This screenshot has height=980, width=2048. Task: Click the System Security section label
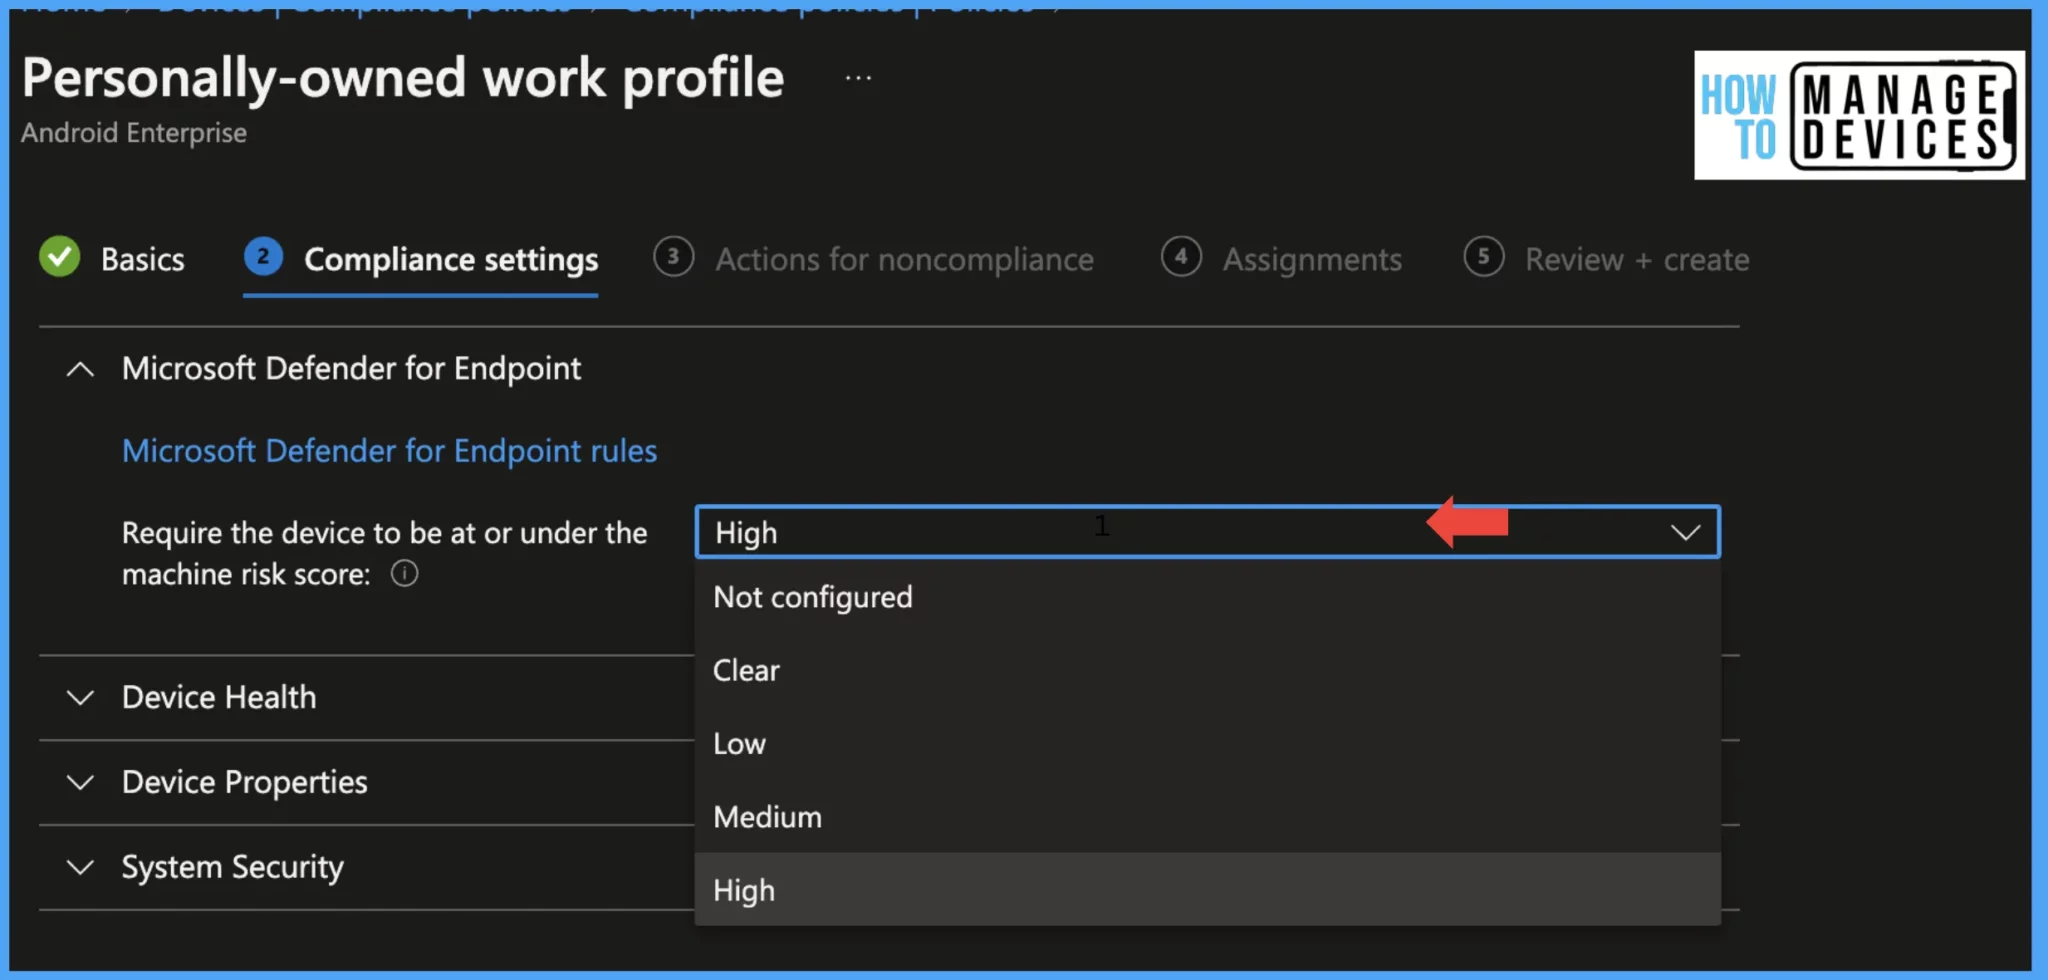point(233,867)
